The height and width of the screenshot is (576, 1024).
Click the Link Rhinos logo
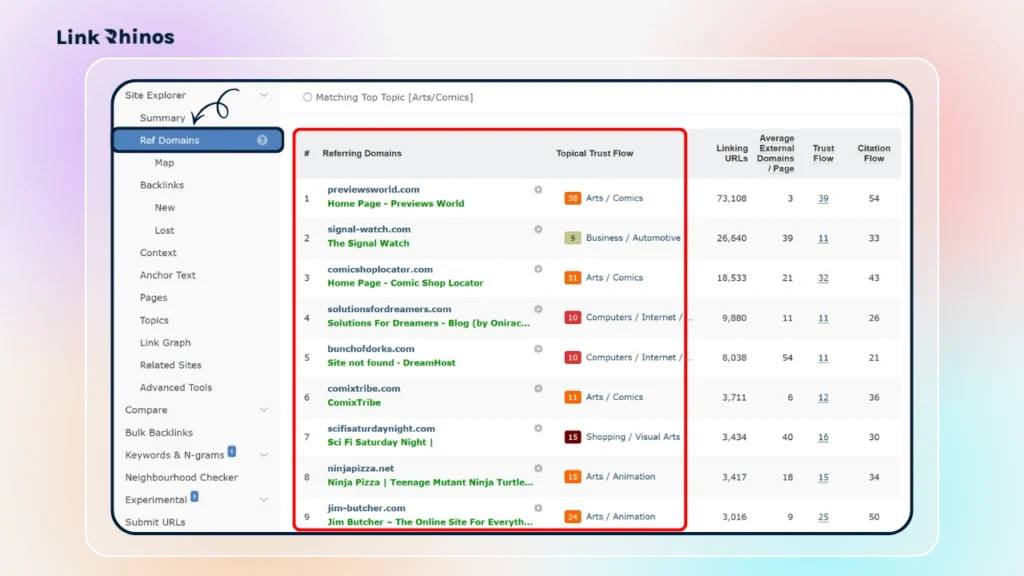[116, 37]
